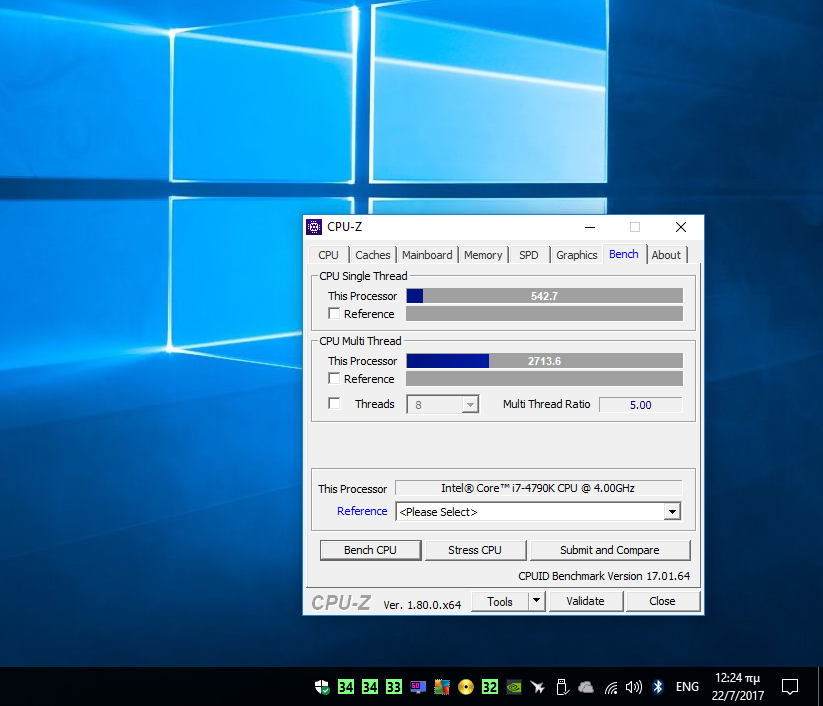
Task: Select the Graphics tab
Action: [x=577, y=255]
